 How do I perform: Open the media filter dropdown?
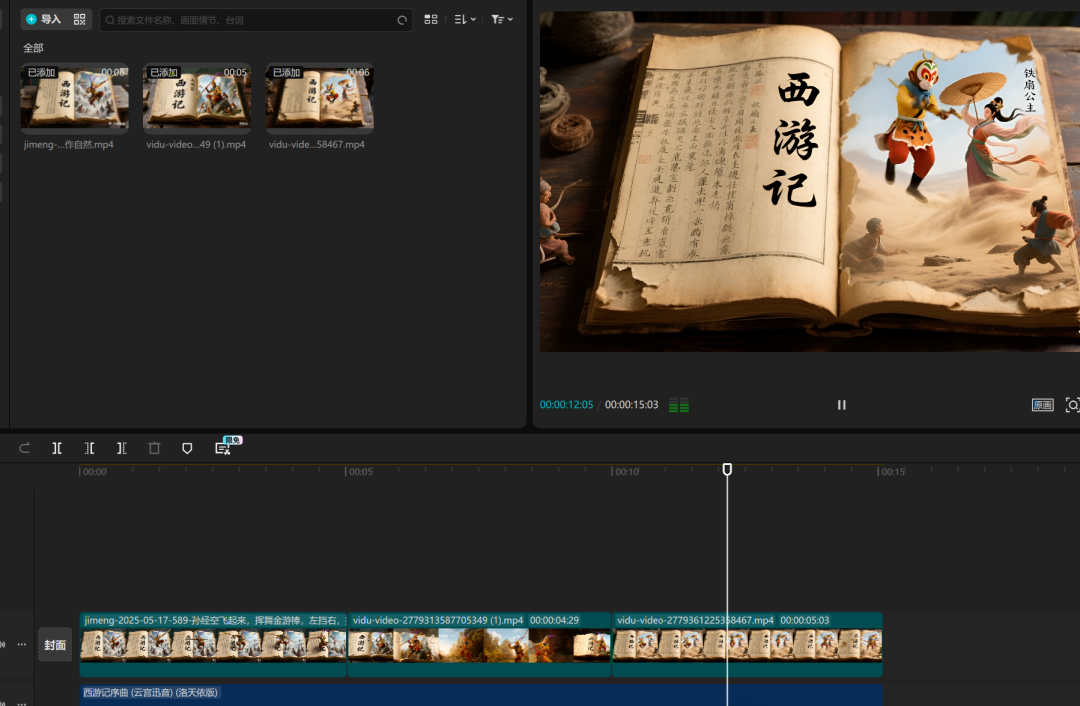(501, 19)
